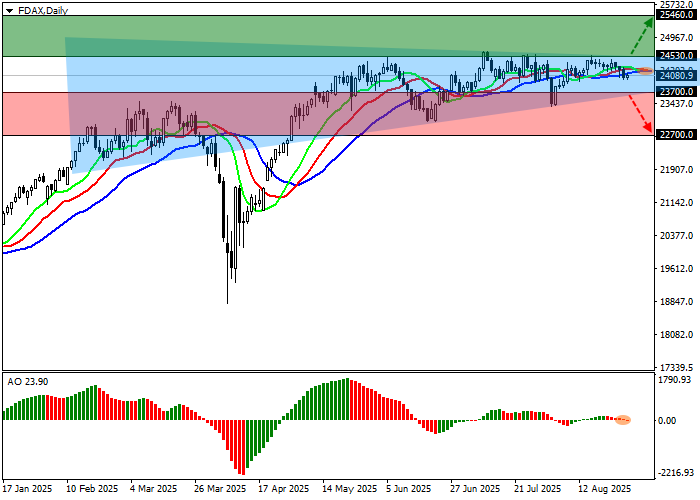Click the 4 Mar 2025 date label
Viewport: 700px width, 500px height.
click(154, 489)
